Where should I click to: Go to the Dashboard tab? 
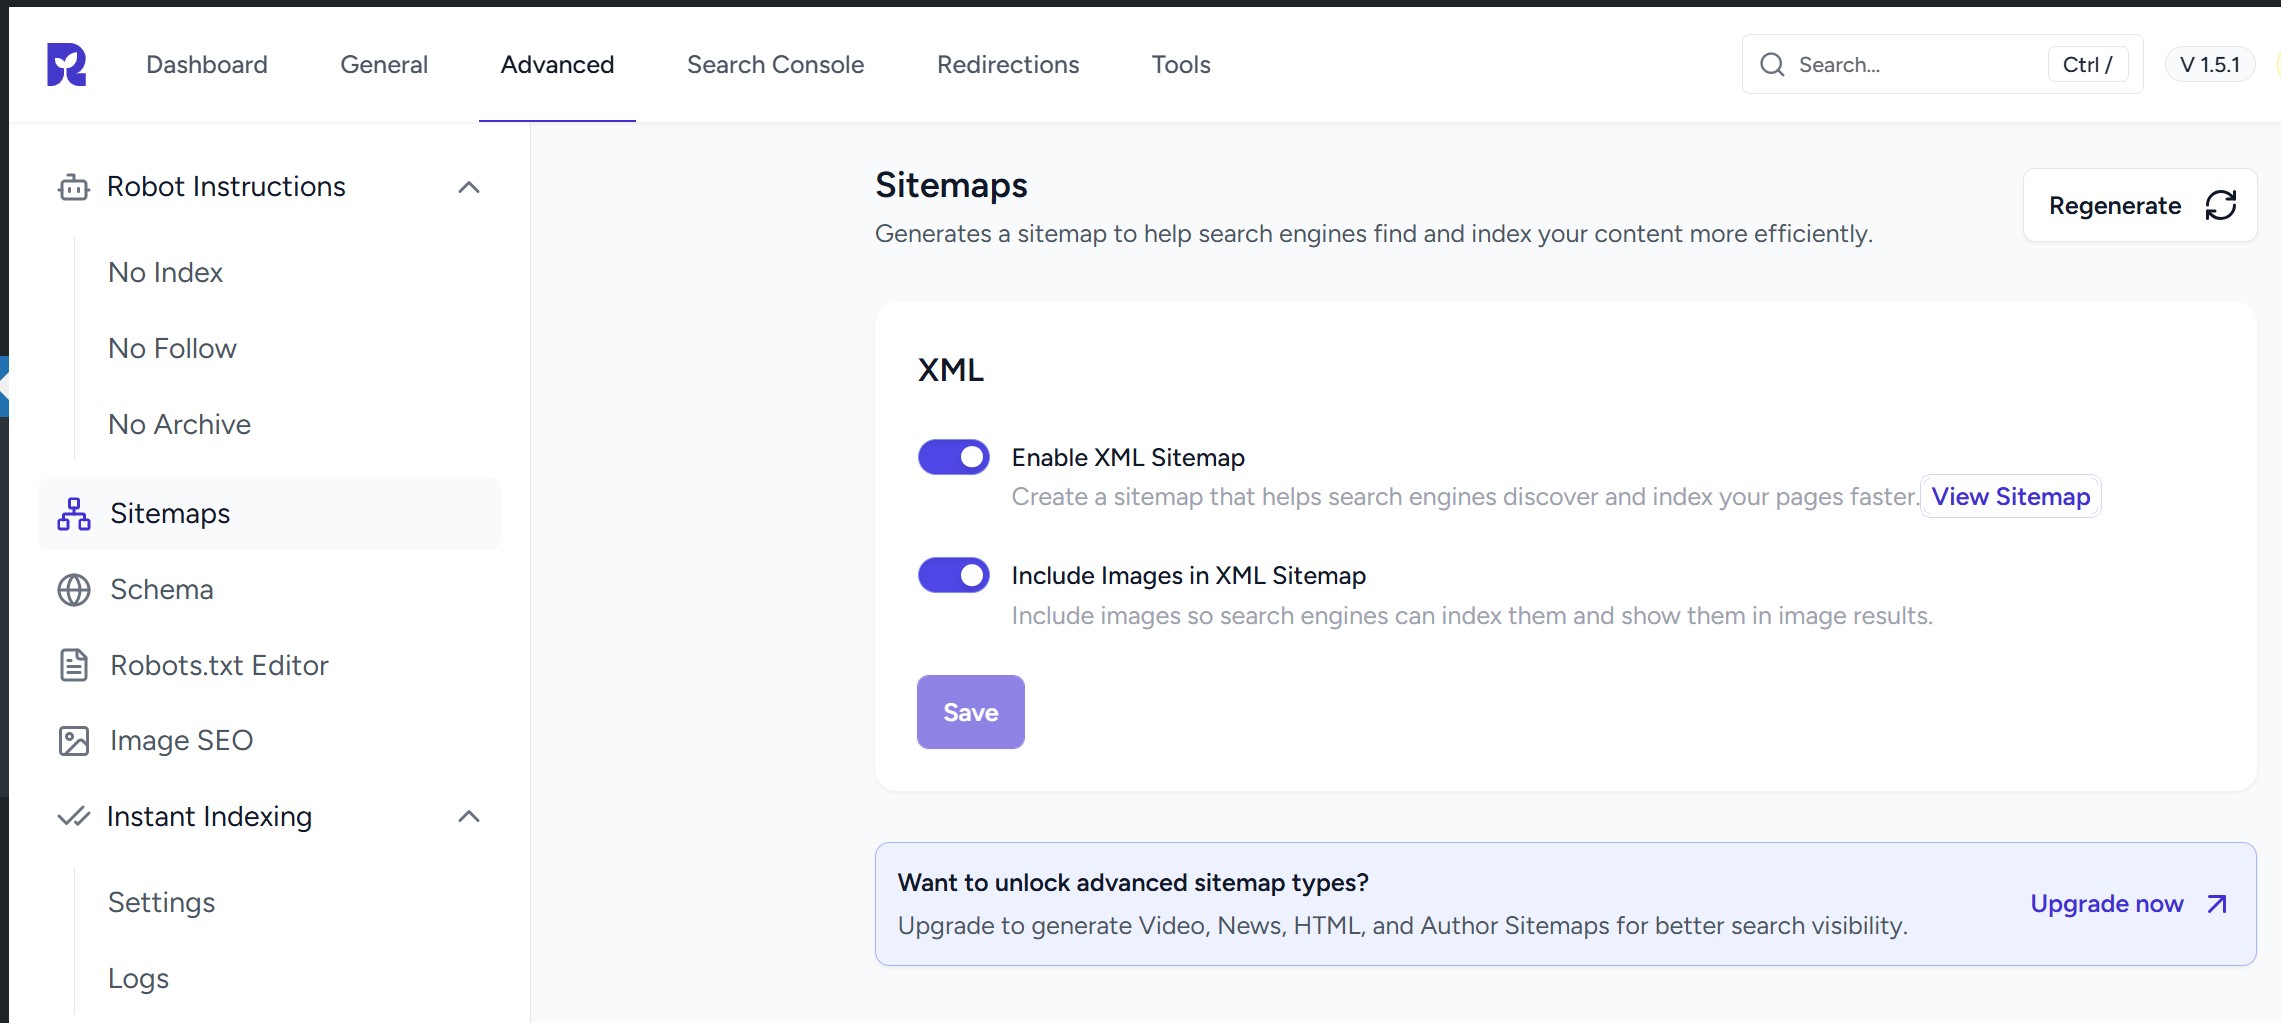click(x=207, y=65)
